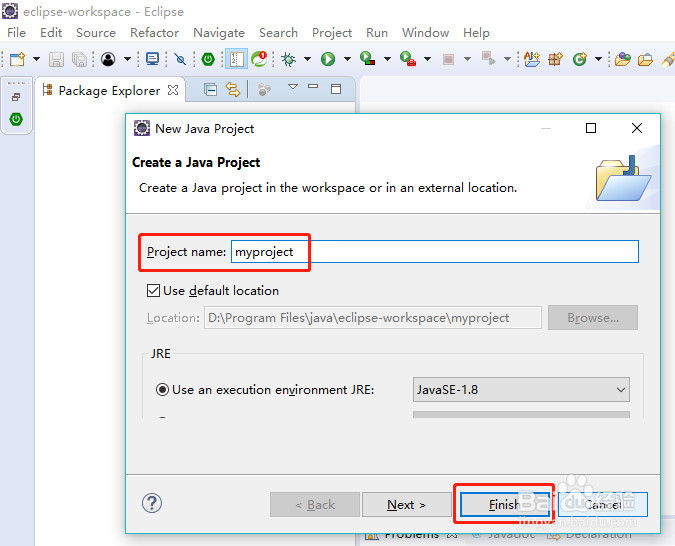
Task: Maximize the Package Explorer view
Action: 336,89
